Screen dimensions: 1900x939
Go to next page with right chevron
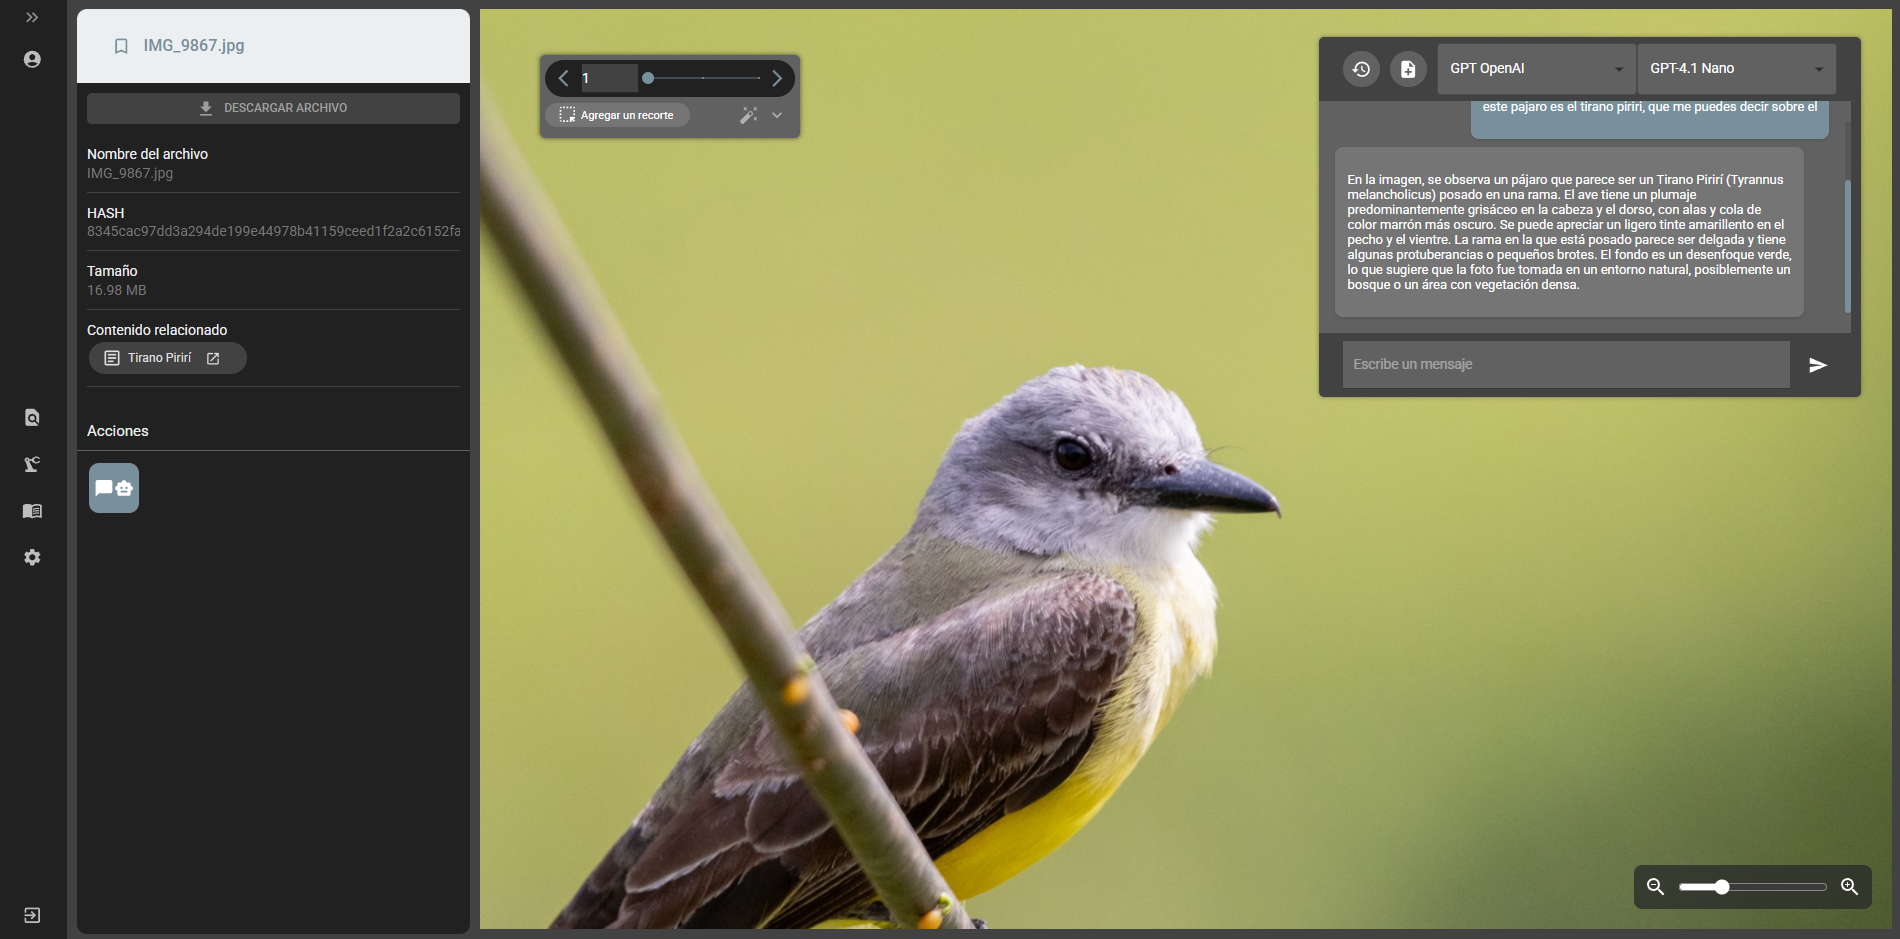coord(777,78)
